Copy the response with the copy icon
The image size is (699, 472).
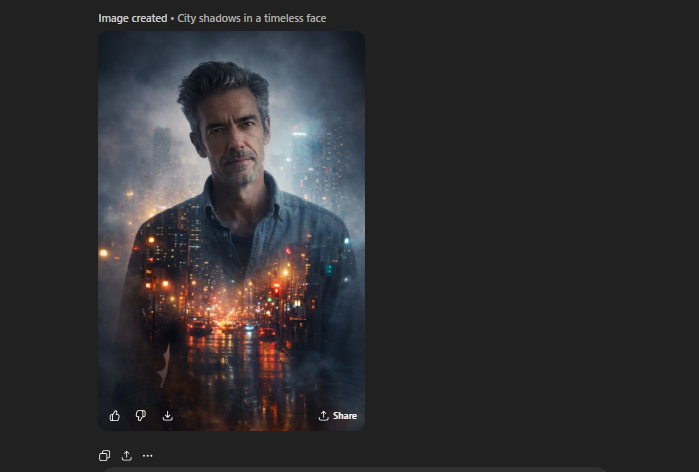[x=104, y=456]
